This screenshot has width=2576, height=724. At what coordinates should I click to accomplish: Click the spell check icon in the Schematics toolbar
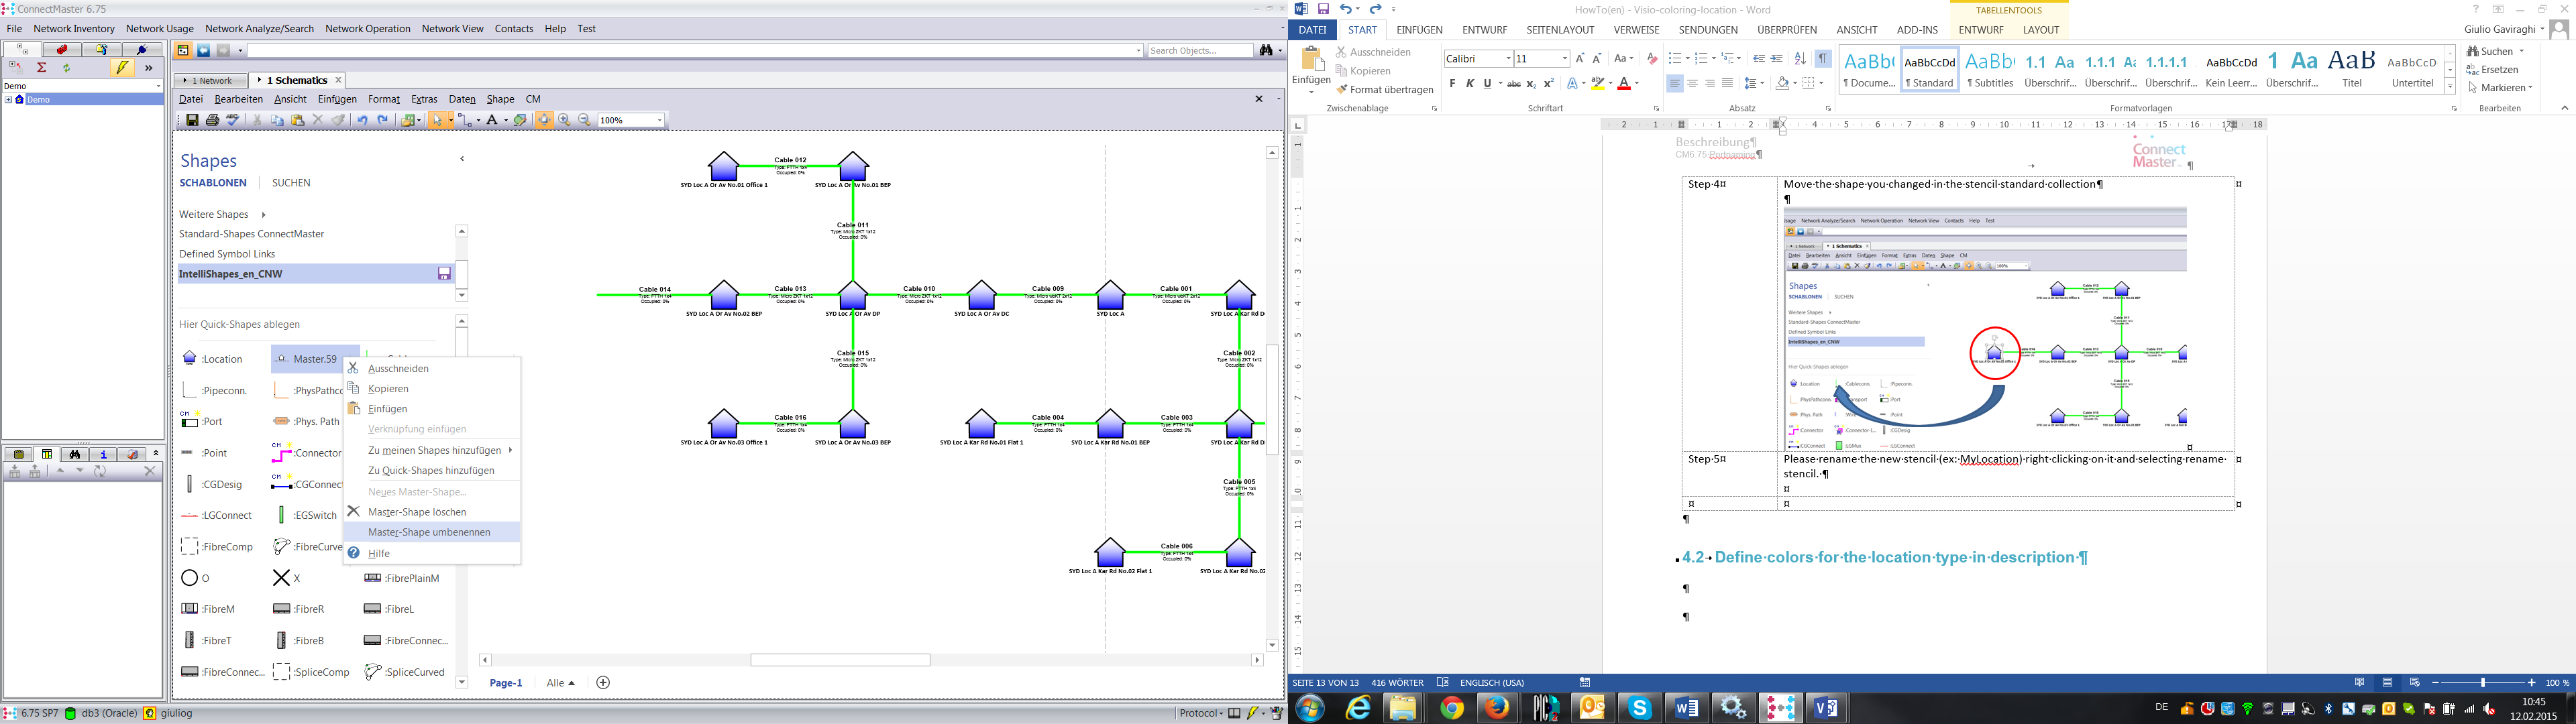(x=233, y=120)
